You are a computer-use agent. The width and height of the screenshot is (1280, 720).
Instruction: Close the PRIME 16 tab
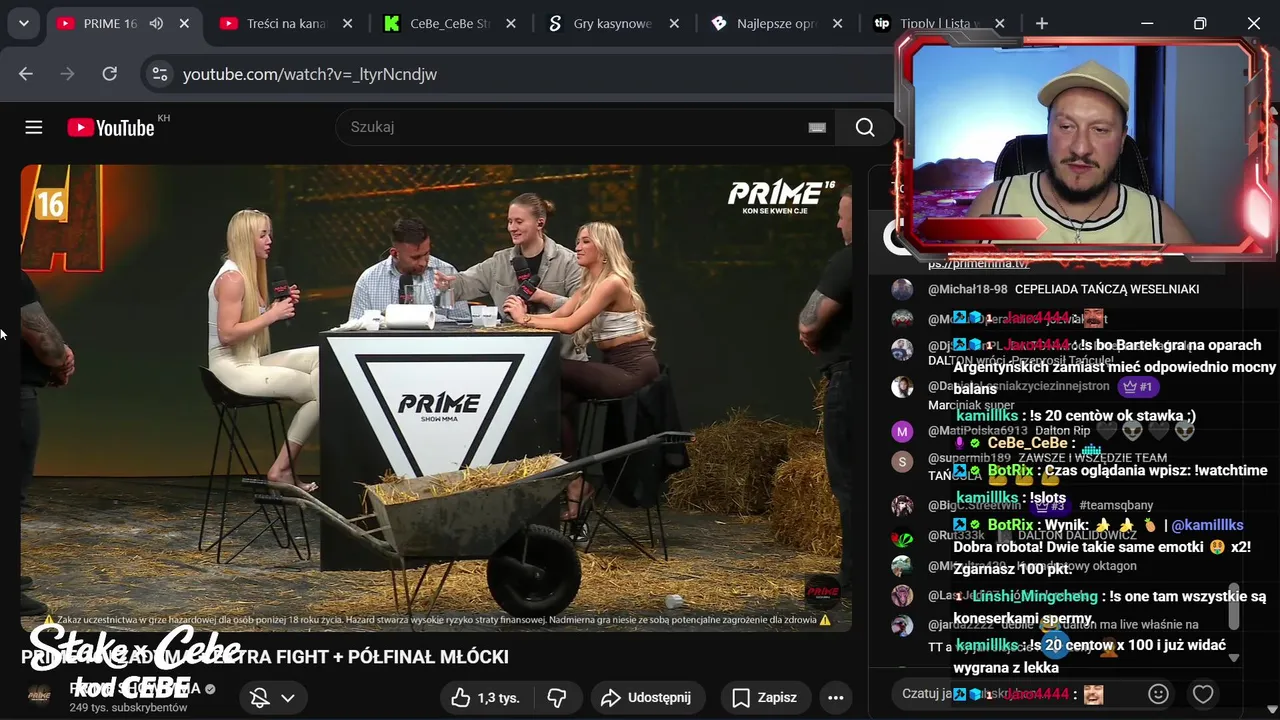click(x=184, y=23)
